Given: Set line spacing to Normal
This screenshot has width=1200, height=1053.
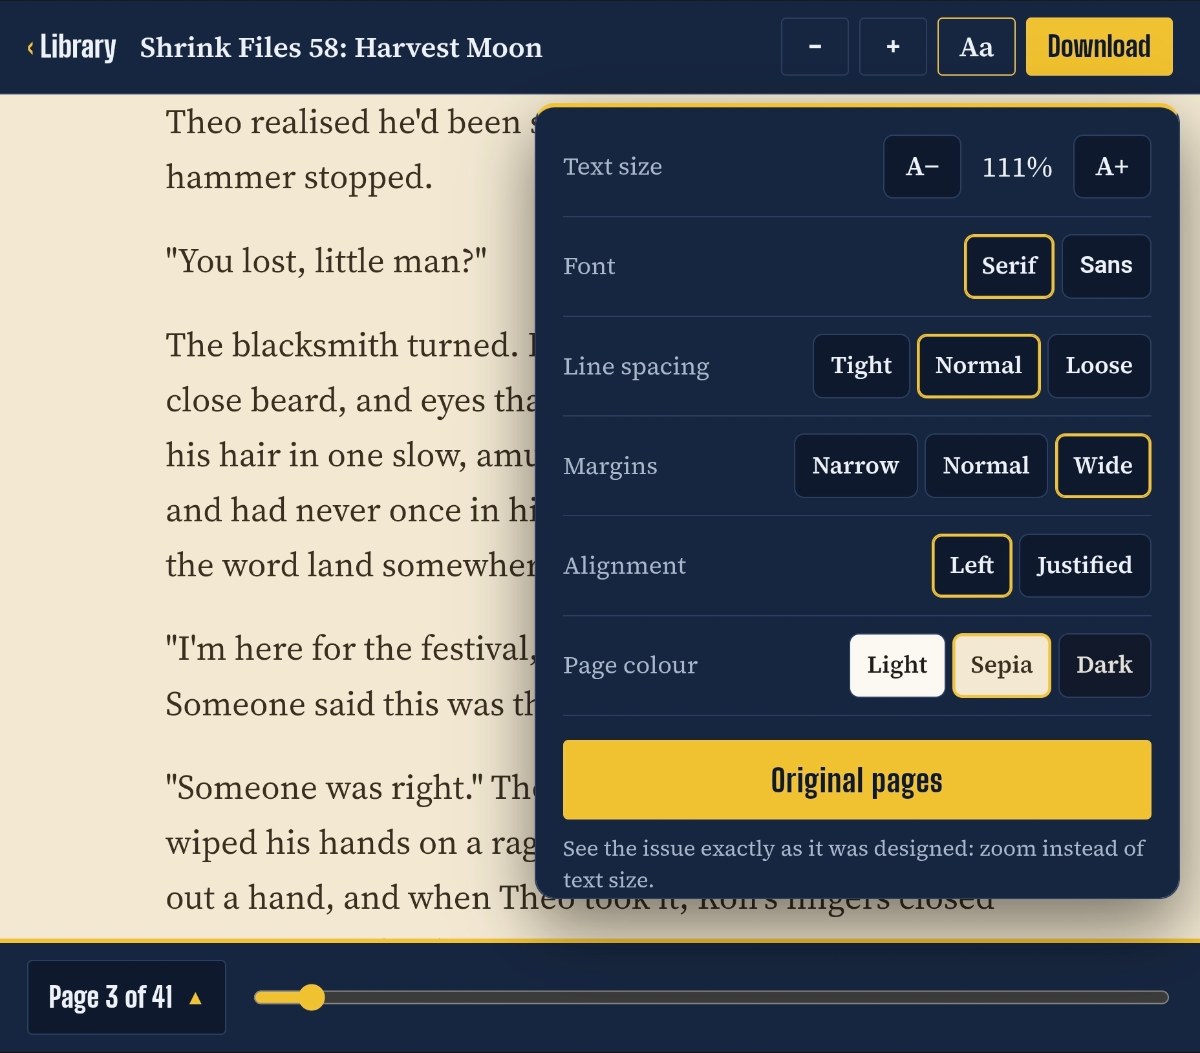Looking at the screenshot, I should [x=978, y=366].
